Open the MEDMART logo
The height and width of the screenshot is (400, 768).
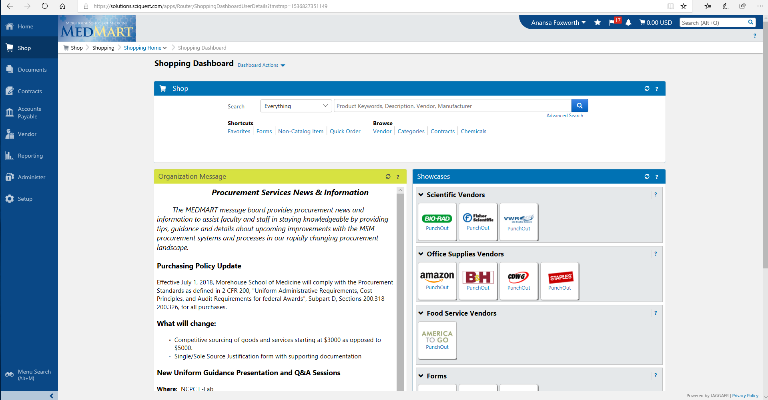(97, 28)
